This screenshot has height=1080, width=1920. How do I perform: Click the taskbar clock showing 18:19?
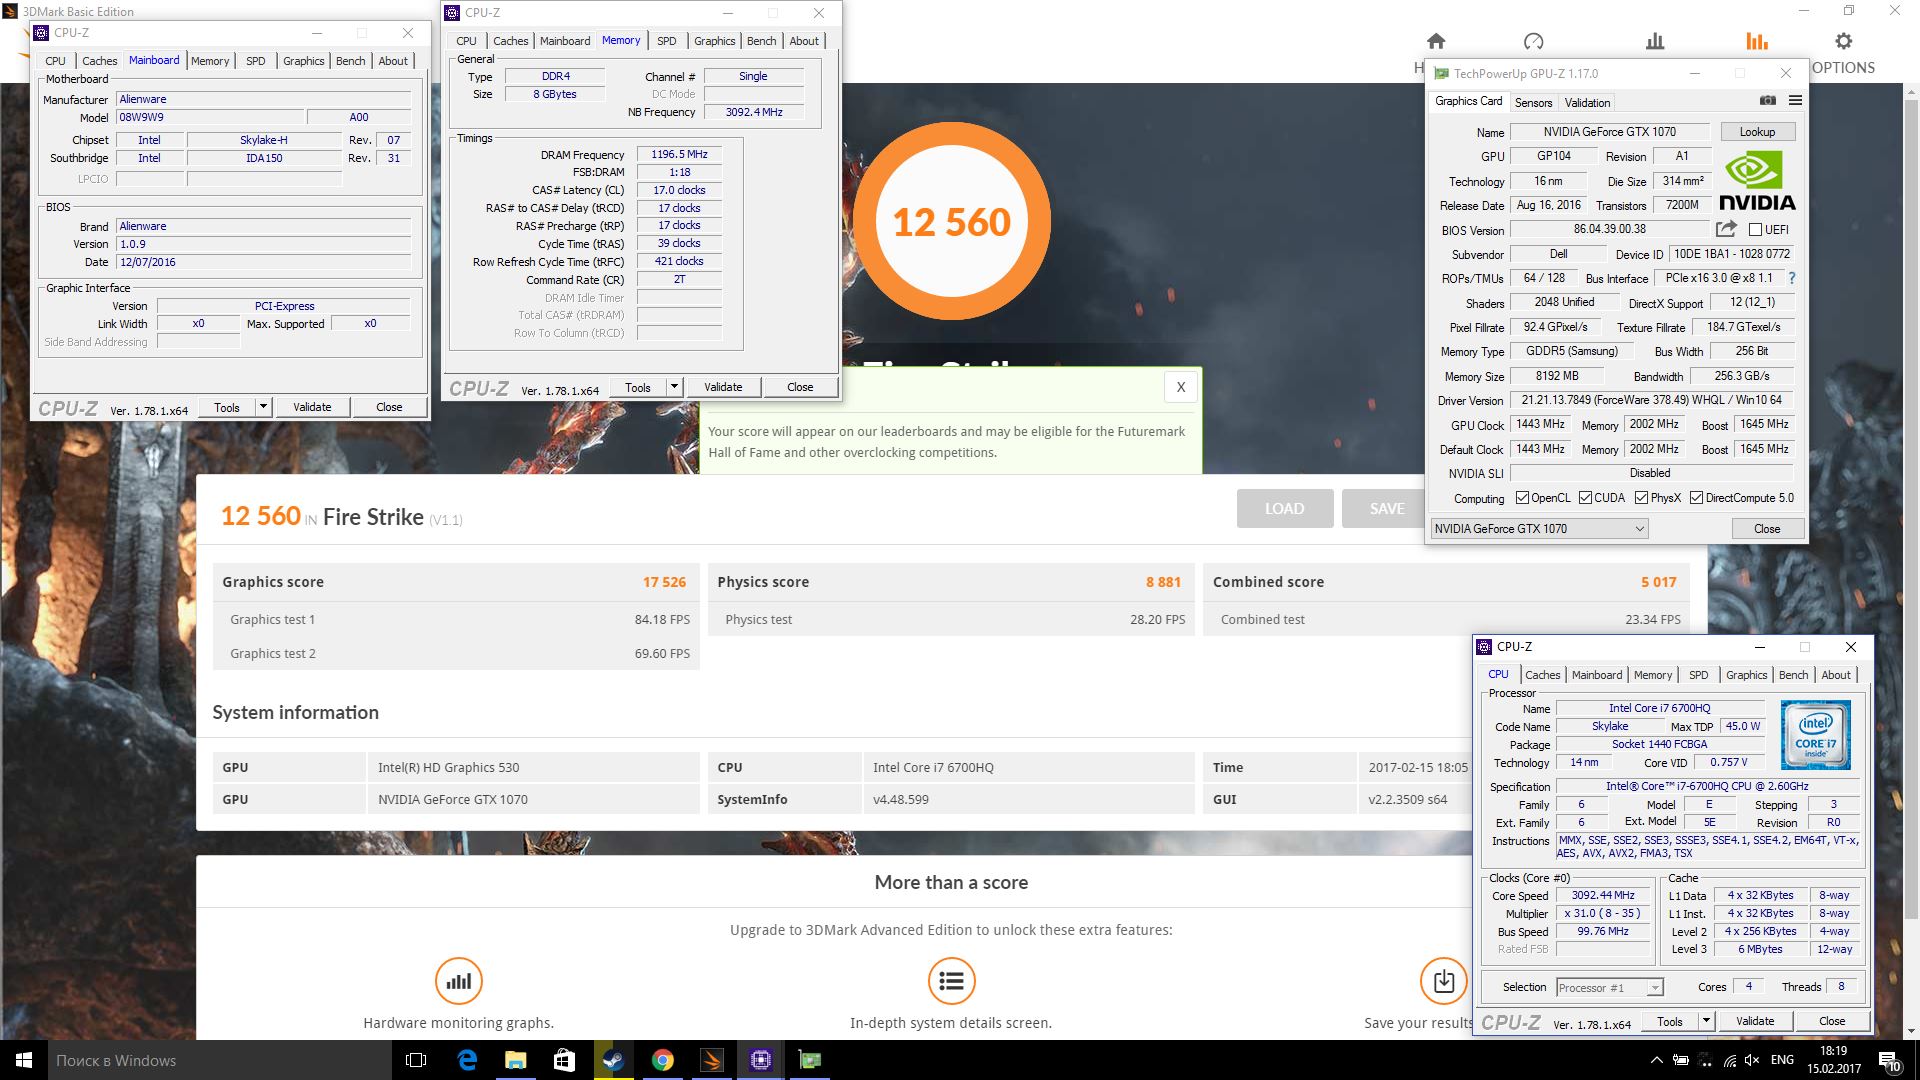coord(1834,1060)
